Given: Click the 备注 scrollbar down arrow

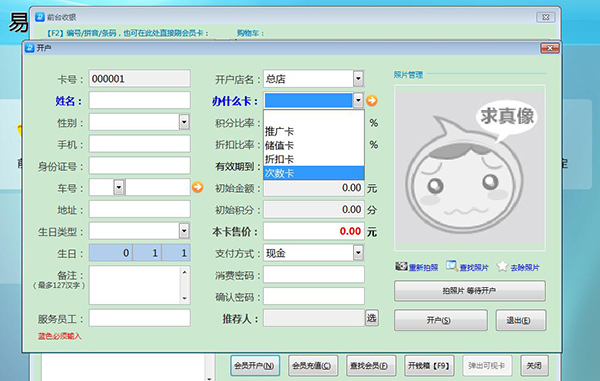Looking at the screenshot, I should point(185,298).
